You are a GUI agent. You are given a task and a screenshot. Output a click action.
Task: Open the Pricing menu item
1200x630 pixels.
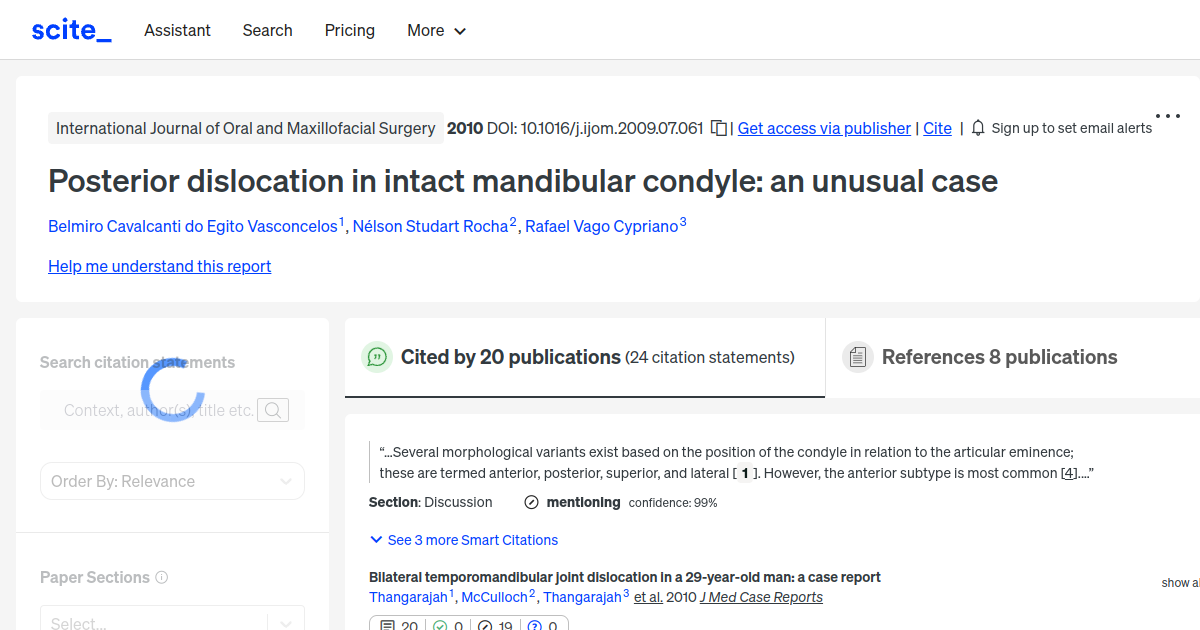[x=349, y=30]
